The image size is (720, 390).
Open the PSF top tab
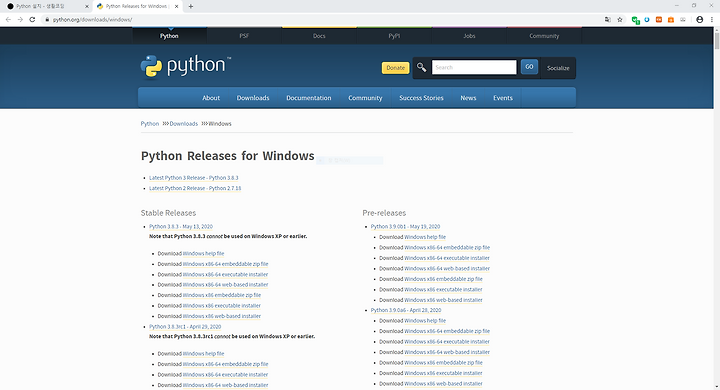coord(244,36)
